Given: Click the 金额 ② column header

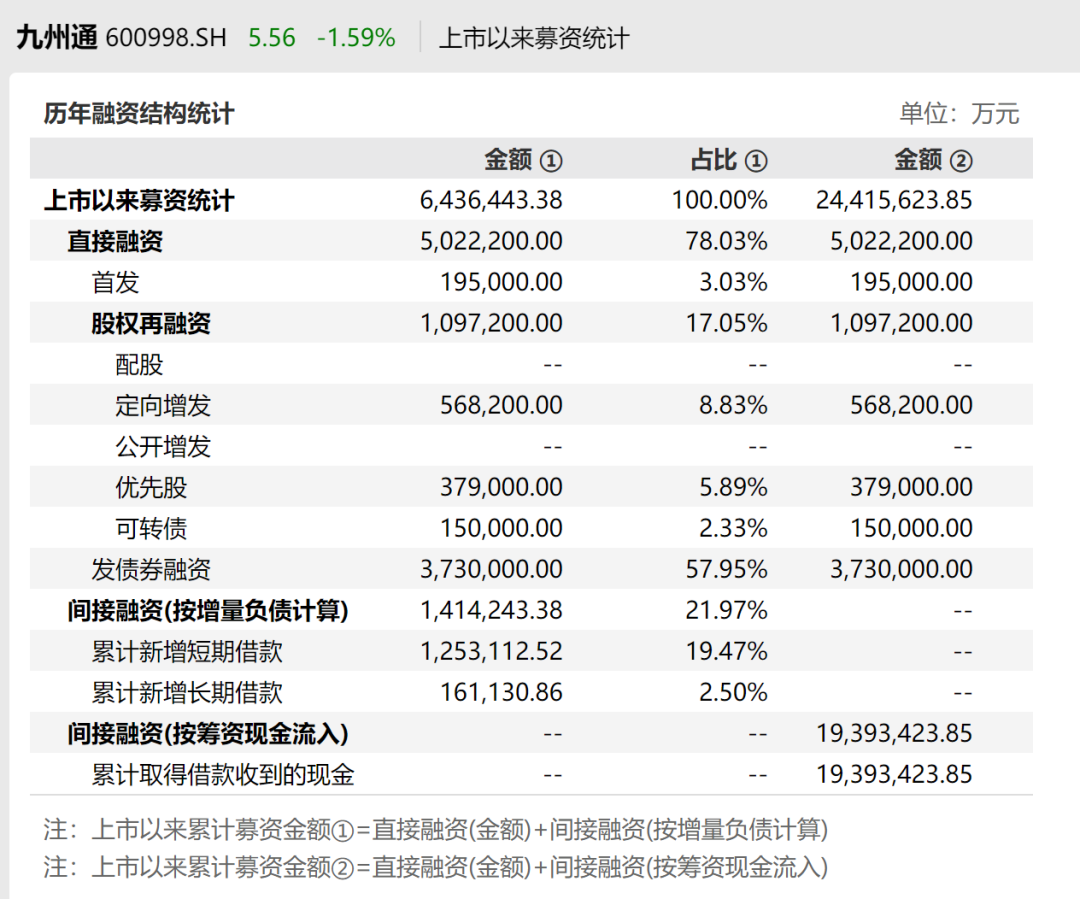Looking at the screenshot, I should point(933,160).
